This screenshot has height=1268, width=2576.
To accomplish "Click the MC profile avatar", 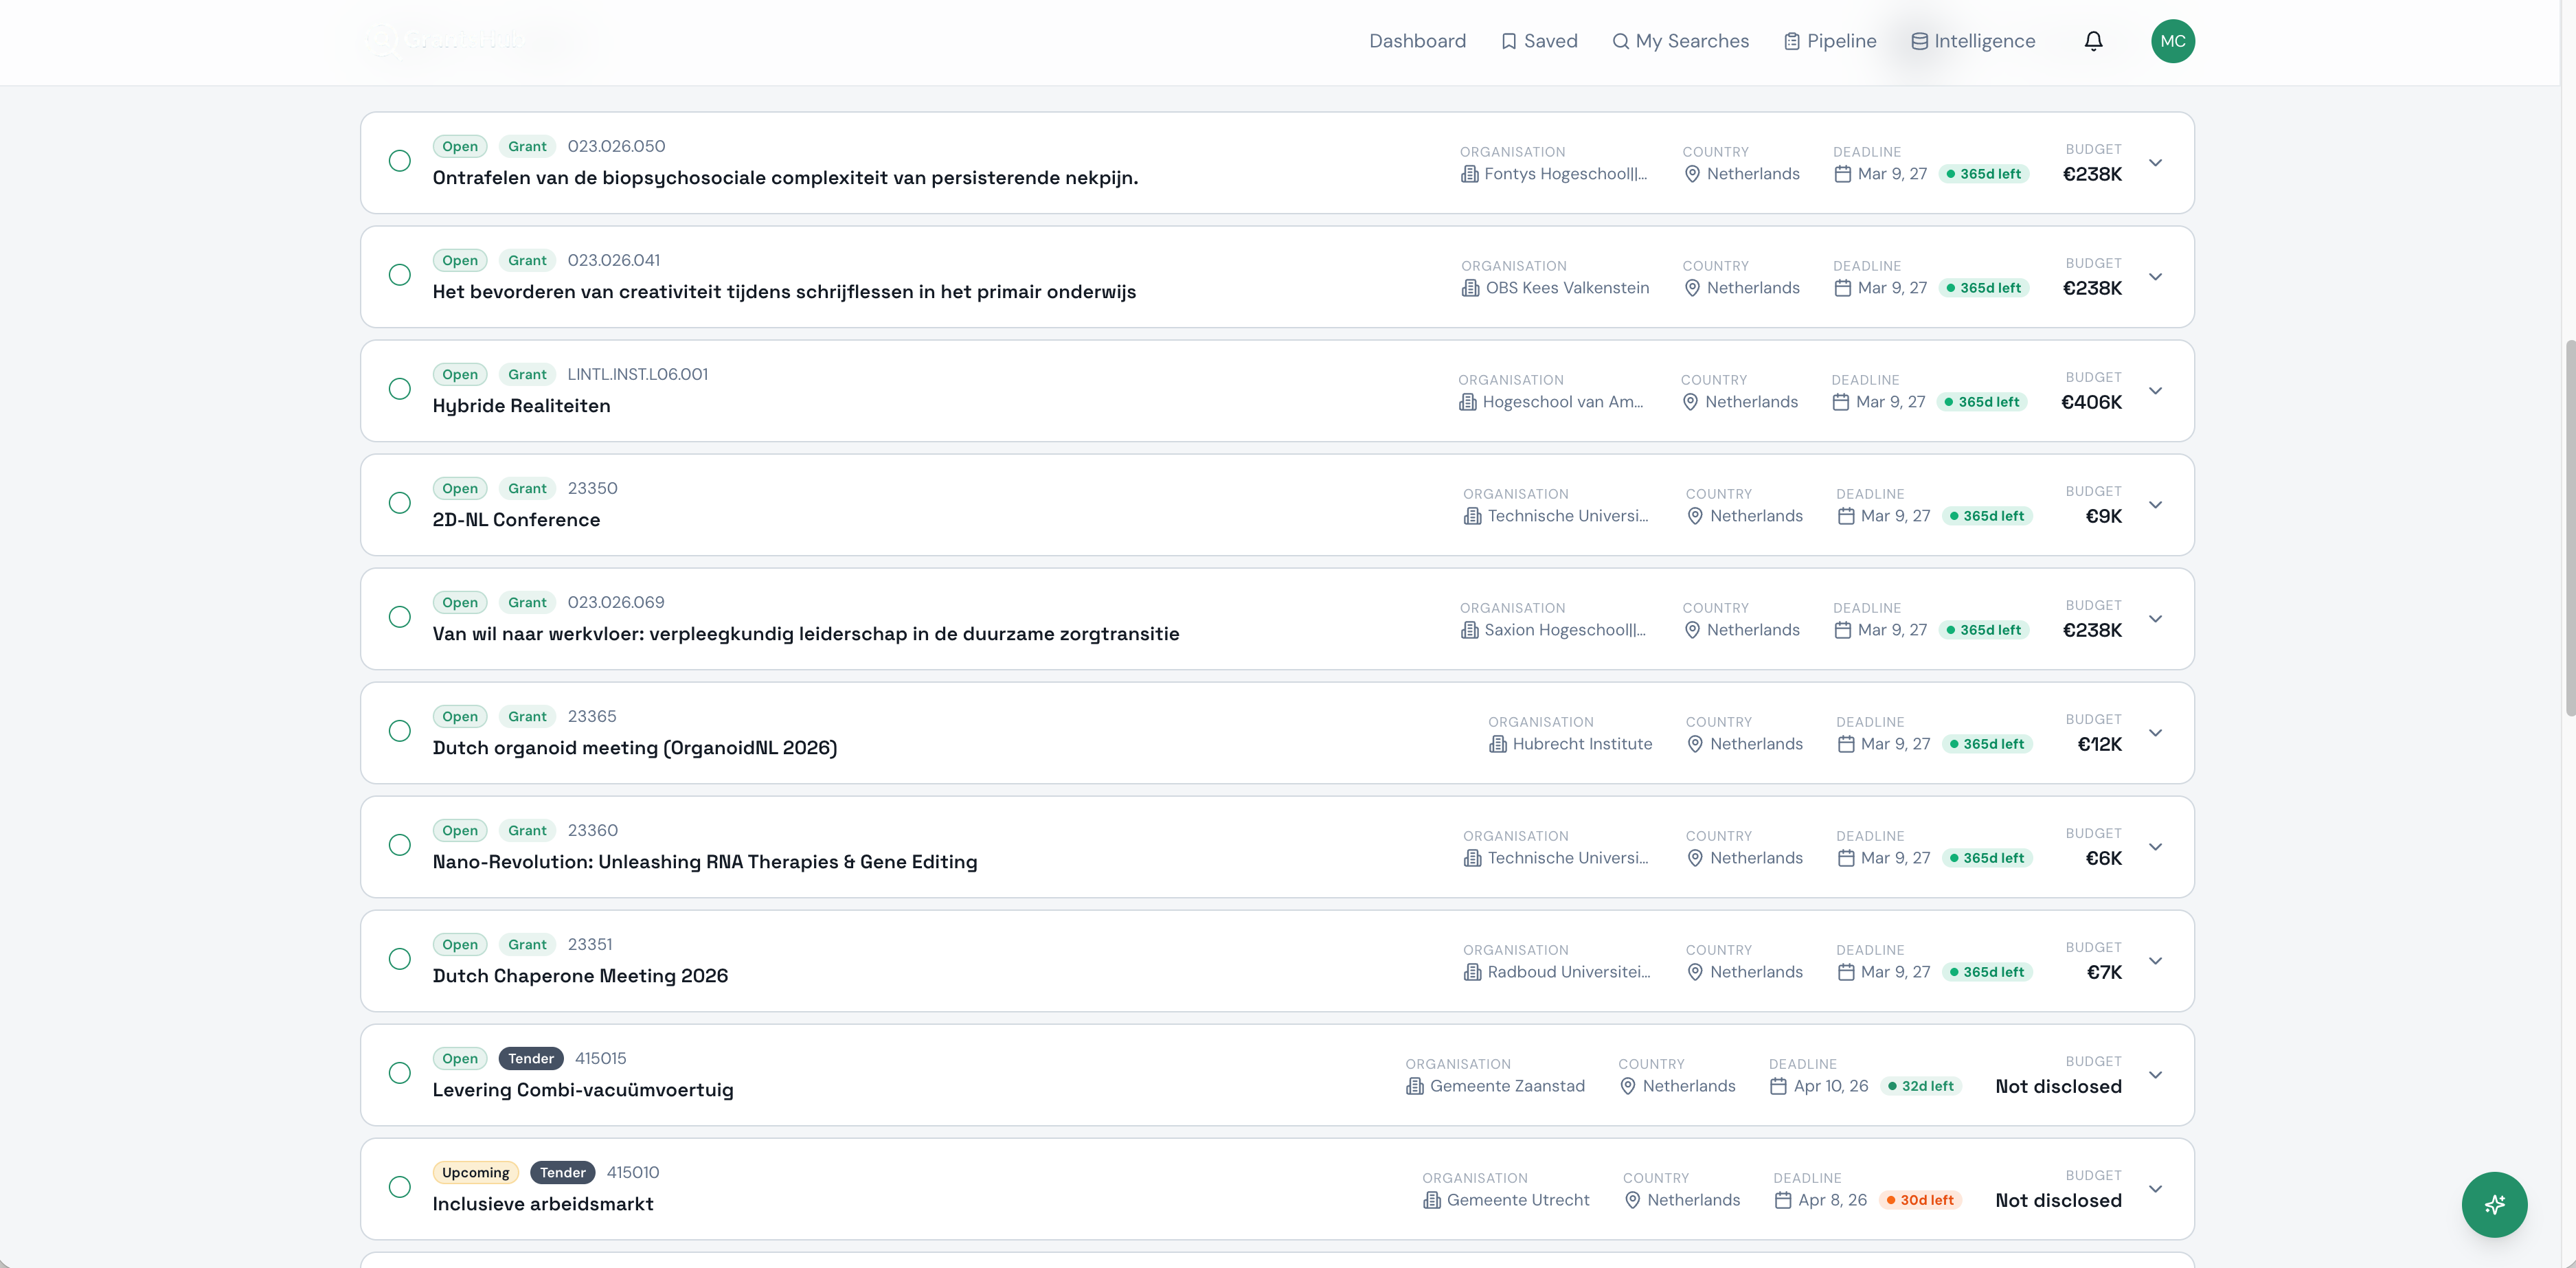I will [x=2172, y=41].
